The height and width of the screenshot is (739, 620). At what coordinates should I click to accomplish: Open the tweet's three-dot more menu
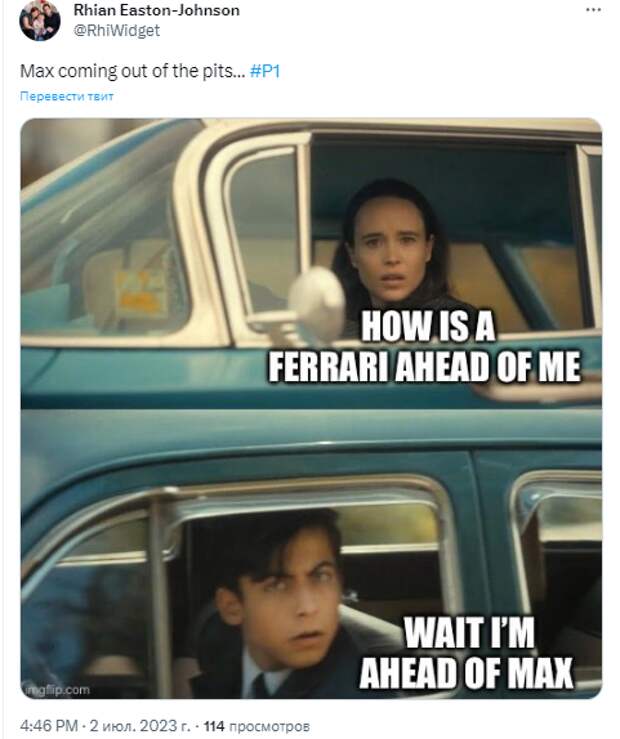pos(593,10)
